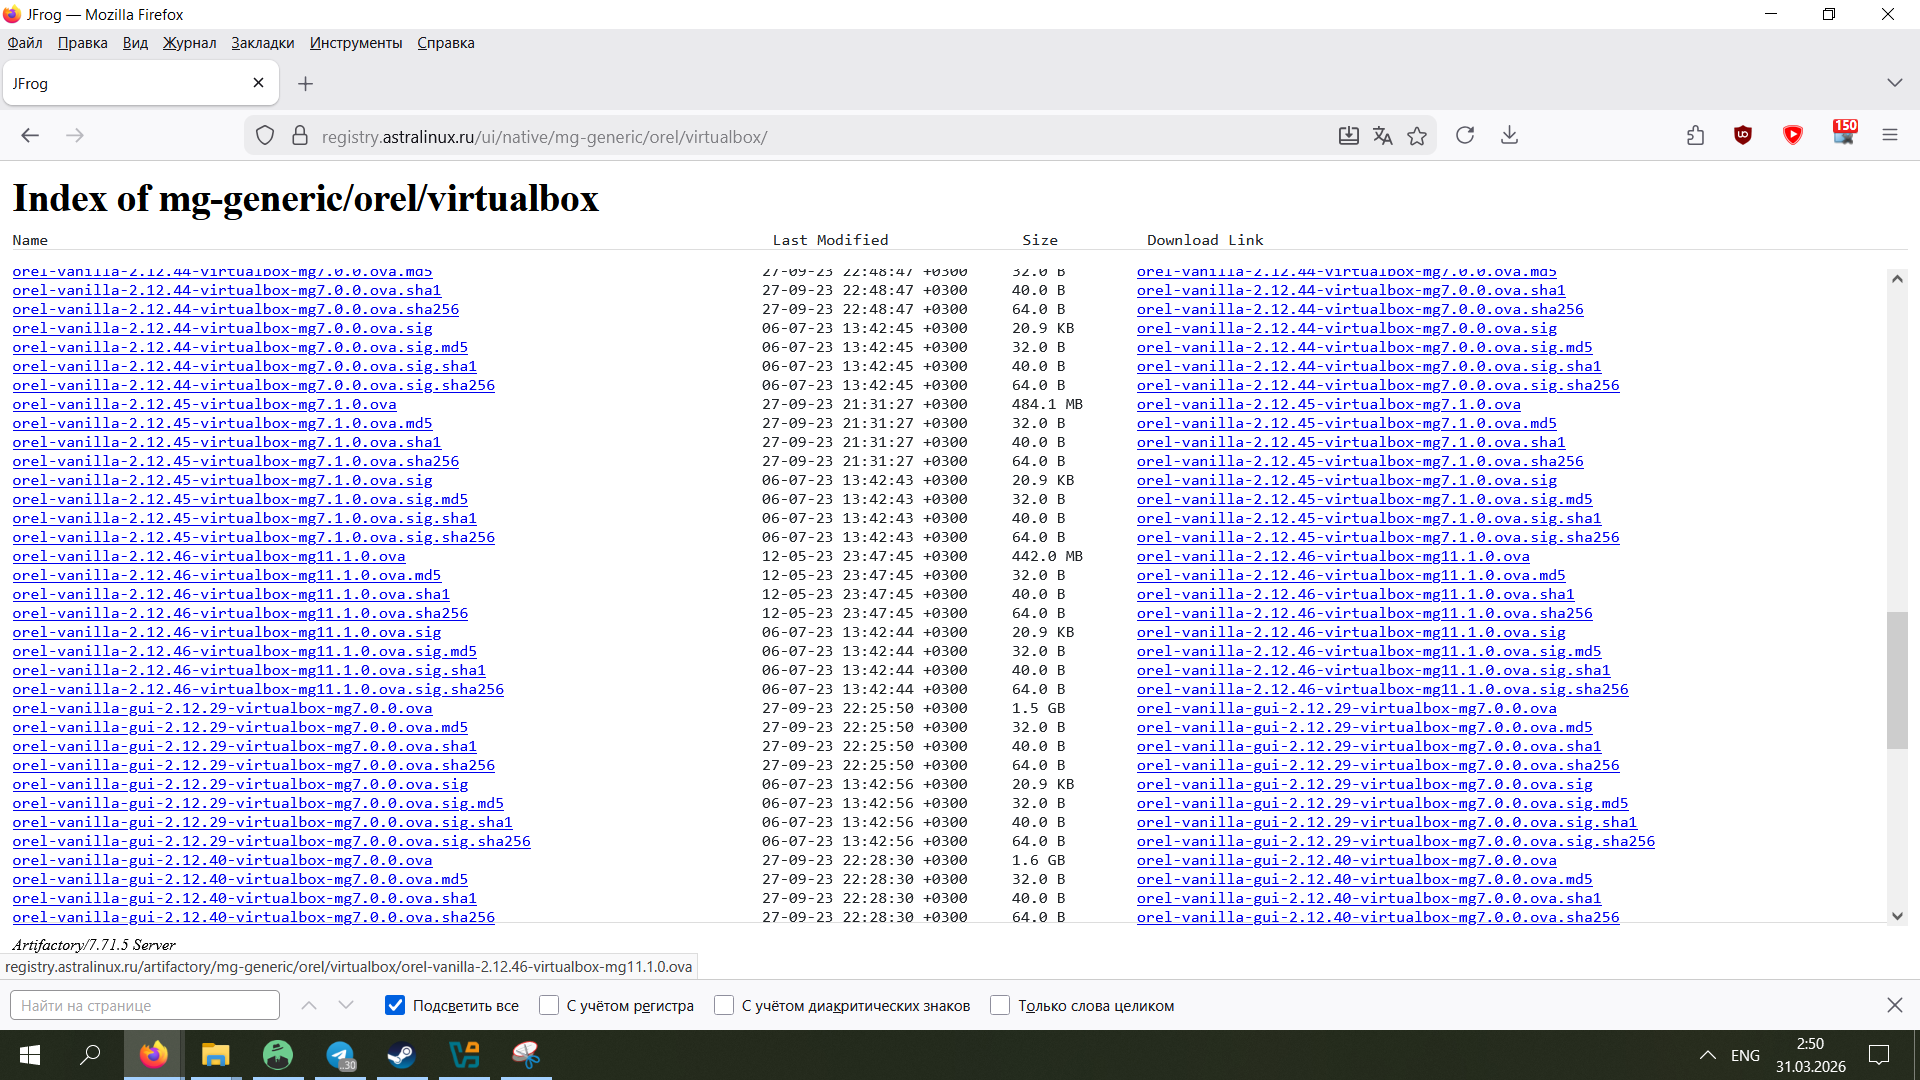Toggle the 'Подсветить все' checkbox
Image resolution: width=1920 pixels, height=1080 pixels.
395,1005
